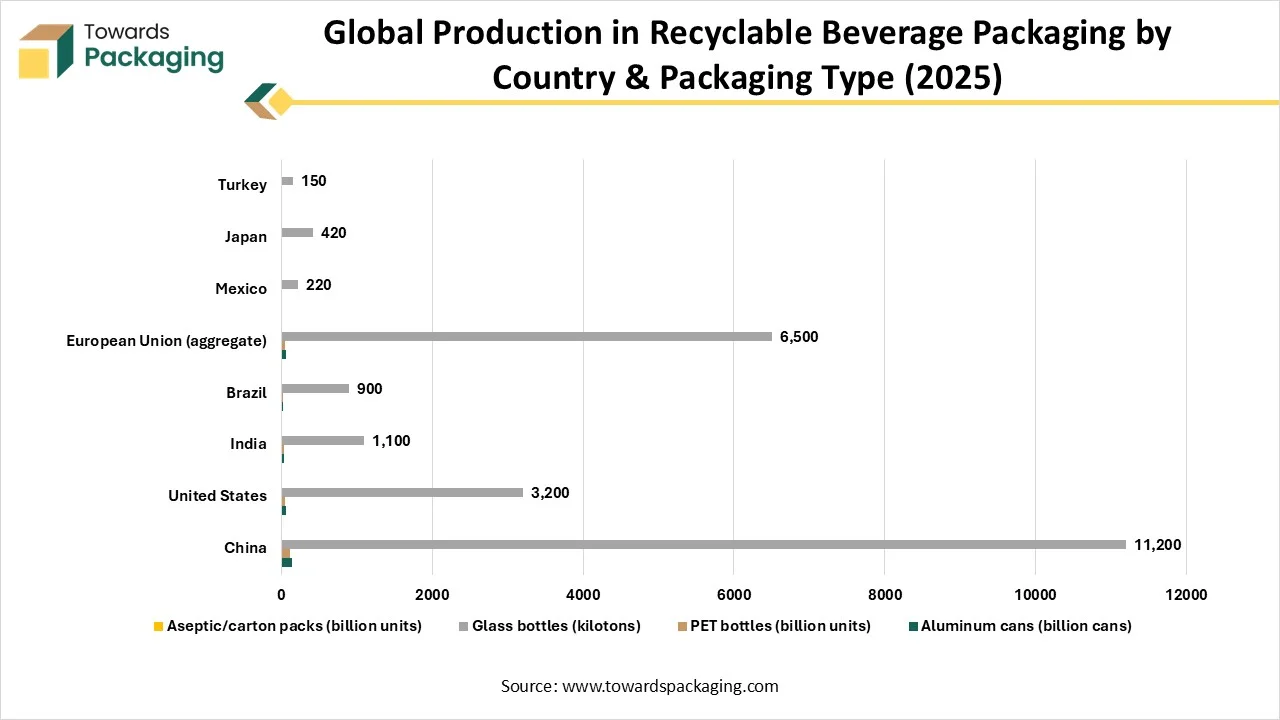
Task: Click the Aluminum cans (billion cans) legend text
Action: click(1026, 627)
